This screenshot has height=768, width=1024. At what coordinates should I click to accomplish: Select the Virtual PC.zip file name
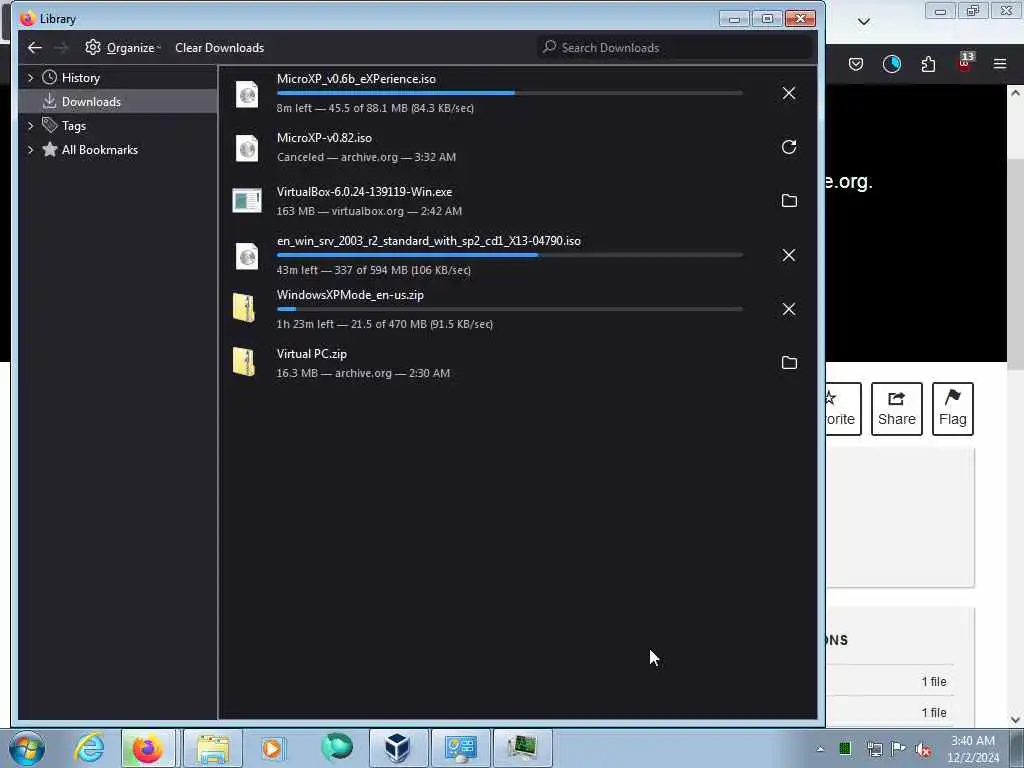[x=312, y=354]
